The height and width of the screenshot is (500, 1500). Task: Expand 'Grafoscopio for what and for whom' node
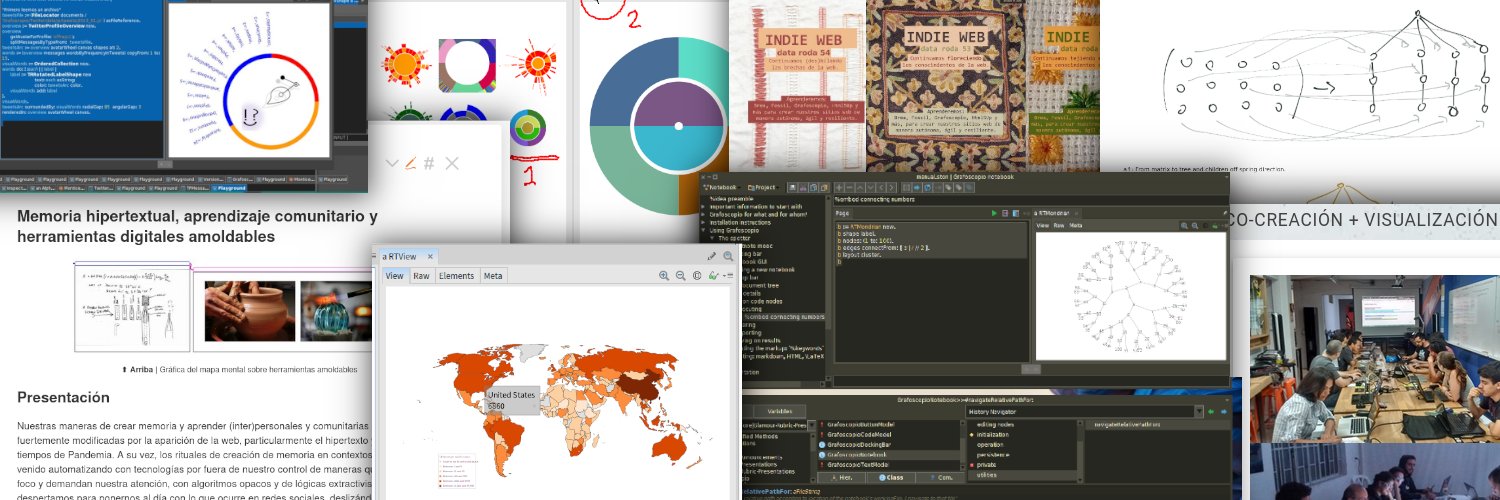pyautogui.click(x=703, y=215)
